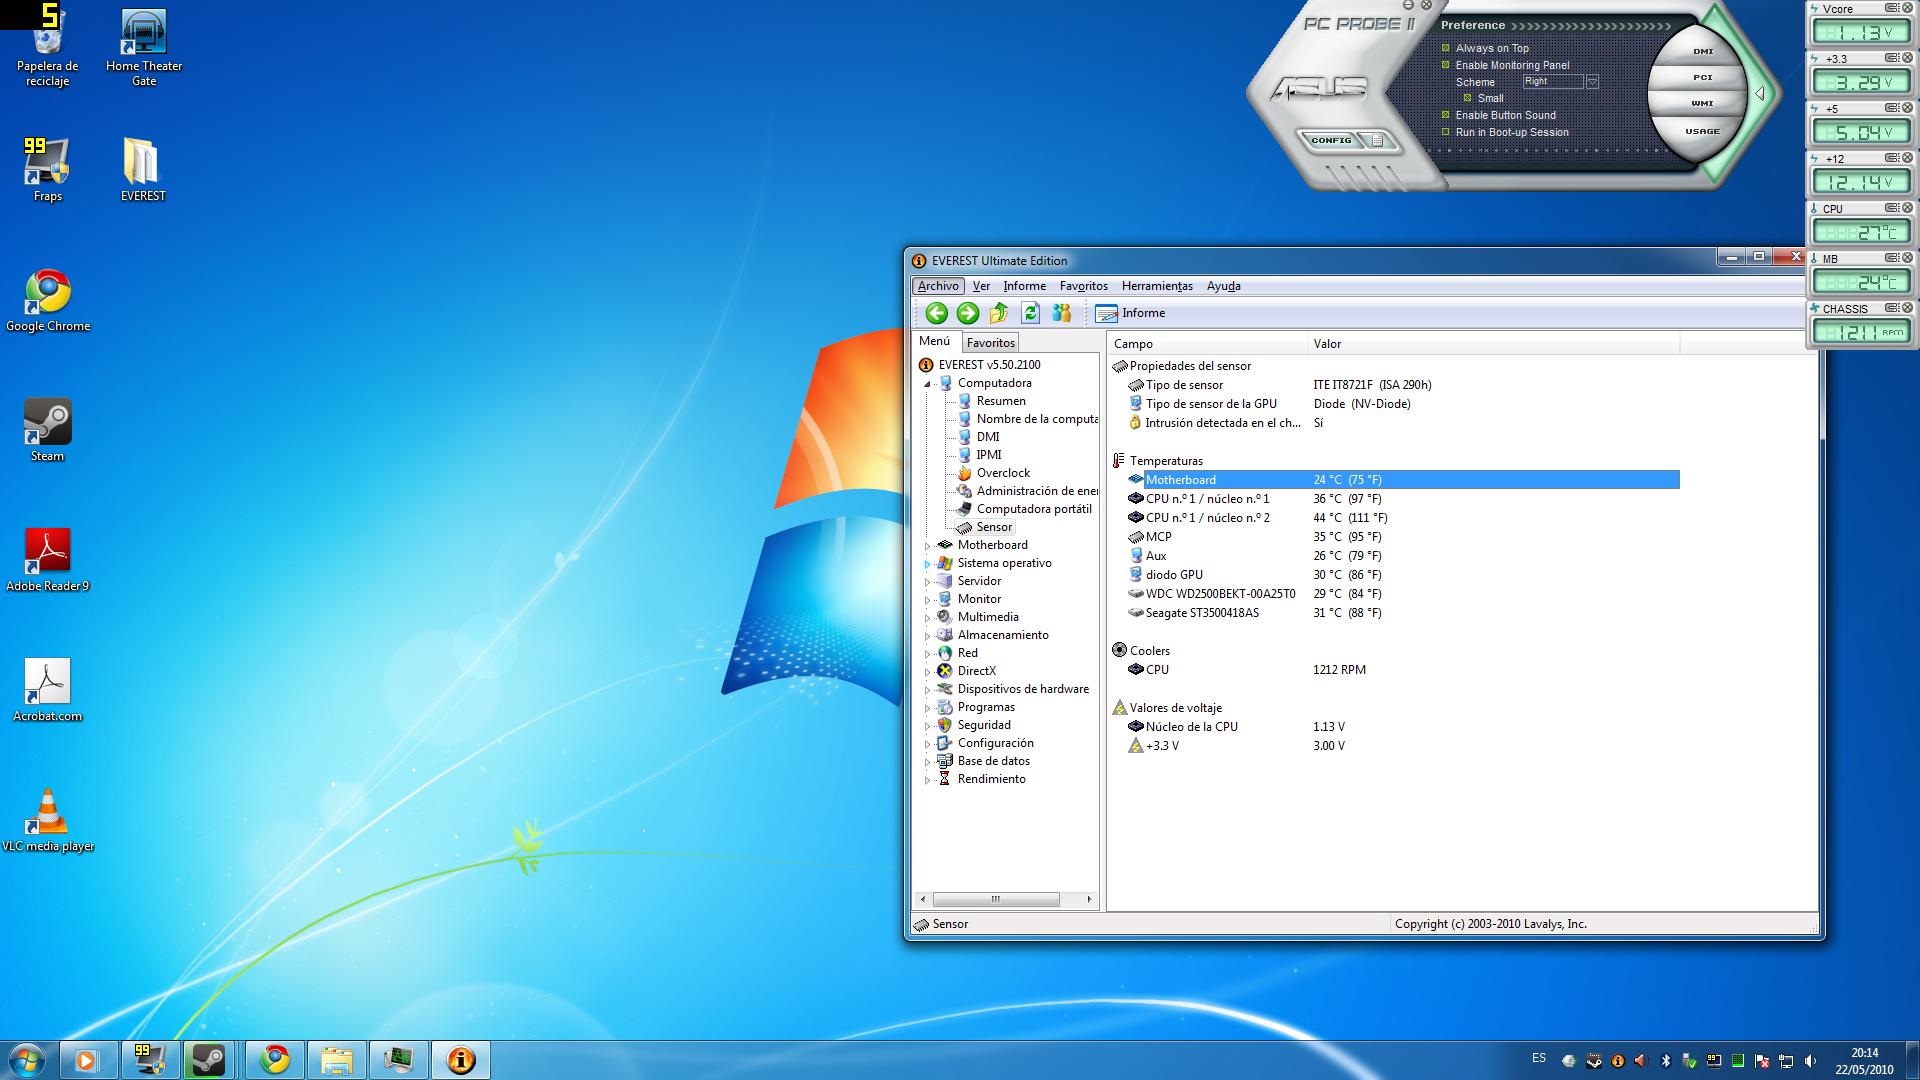Viewport: 1920px width, 1080px height.
Task: Collapse PC Probe with the triangle arrow
Action: [1760, 94]
